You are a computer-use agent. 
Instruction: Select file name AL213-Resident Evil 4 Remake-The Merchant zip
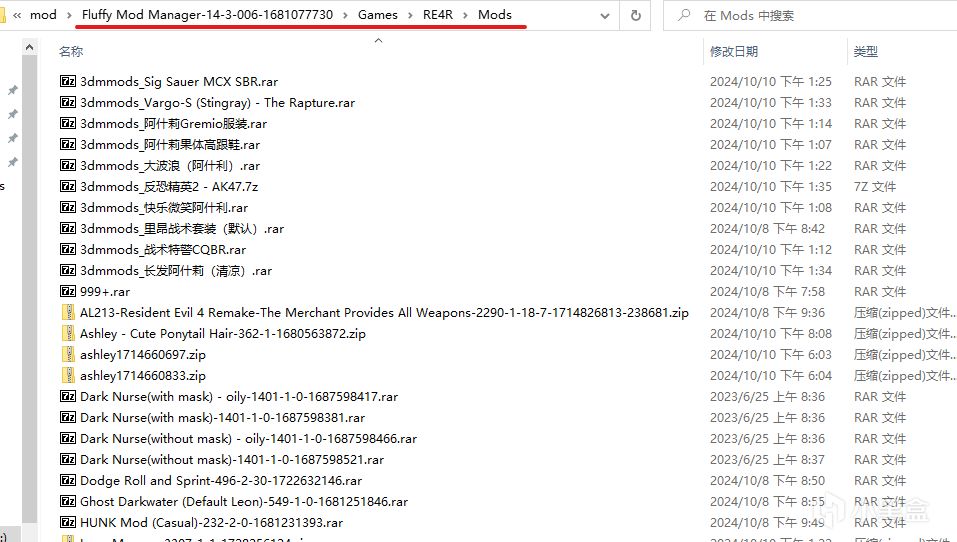[x=385, y=313]
